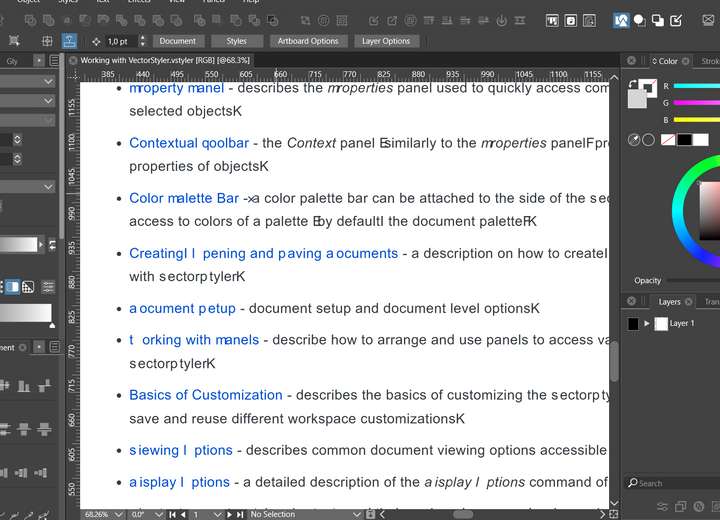Select the artboard tool icon at the context bar start

tap(14, 41)
